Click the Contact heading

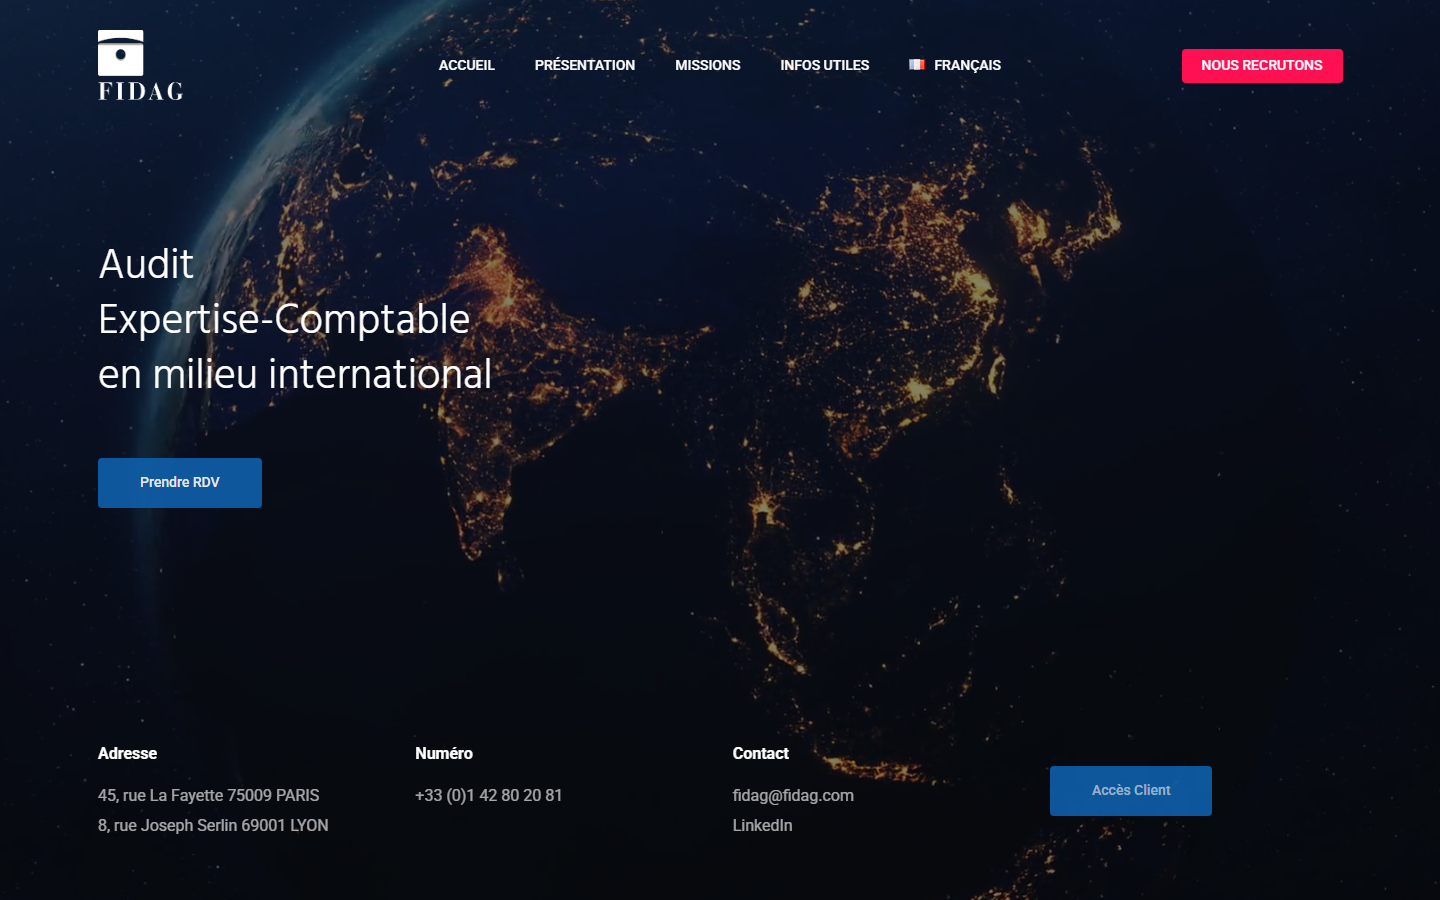coord(760,754)
